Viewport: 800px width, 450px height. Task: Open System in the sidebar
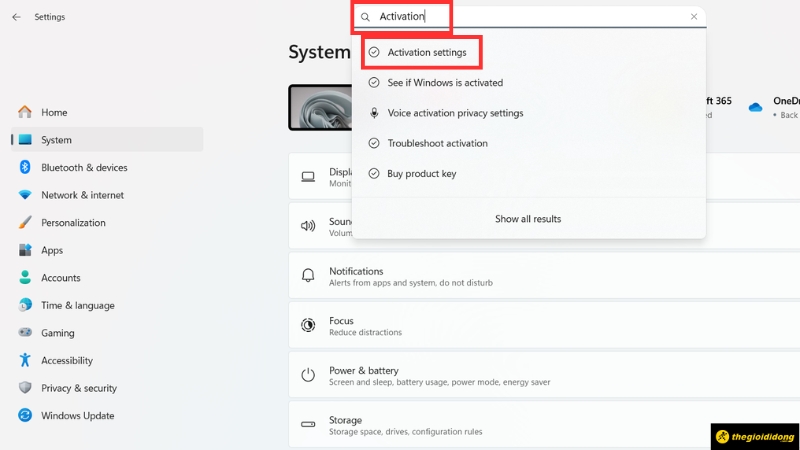pos(107,139)
